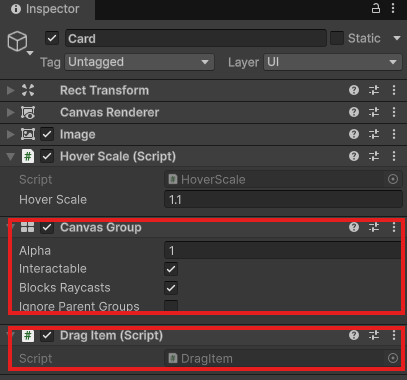Open Canvas Group help reference
Viewport: 407px width, 380px height.
click(354, 227)
